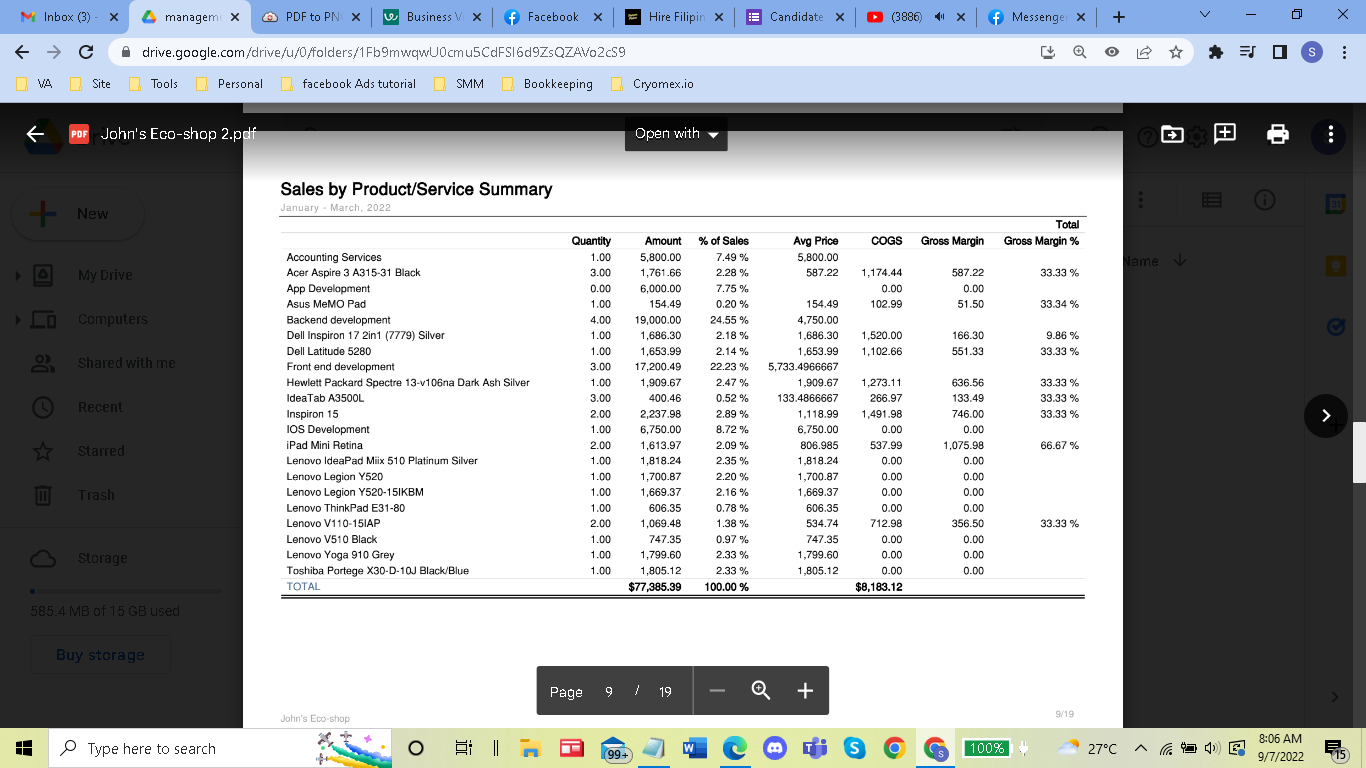Toggle the Chrome side panel
This screenshot has width=1366, height=768.
click(1280, 52)
